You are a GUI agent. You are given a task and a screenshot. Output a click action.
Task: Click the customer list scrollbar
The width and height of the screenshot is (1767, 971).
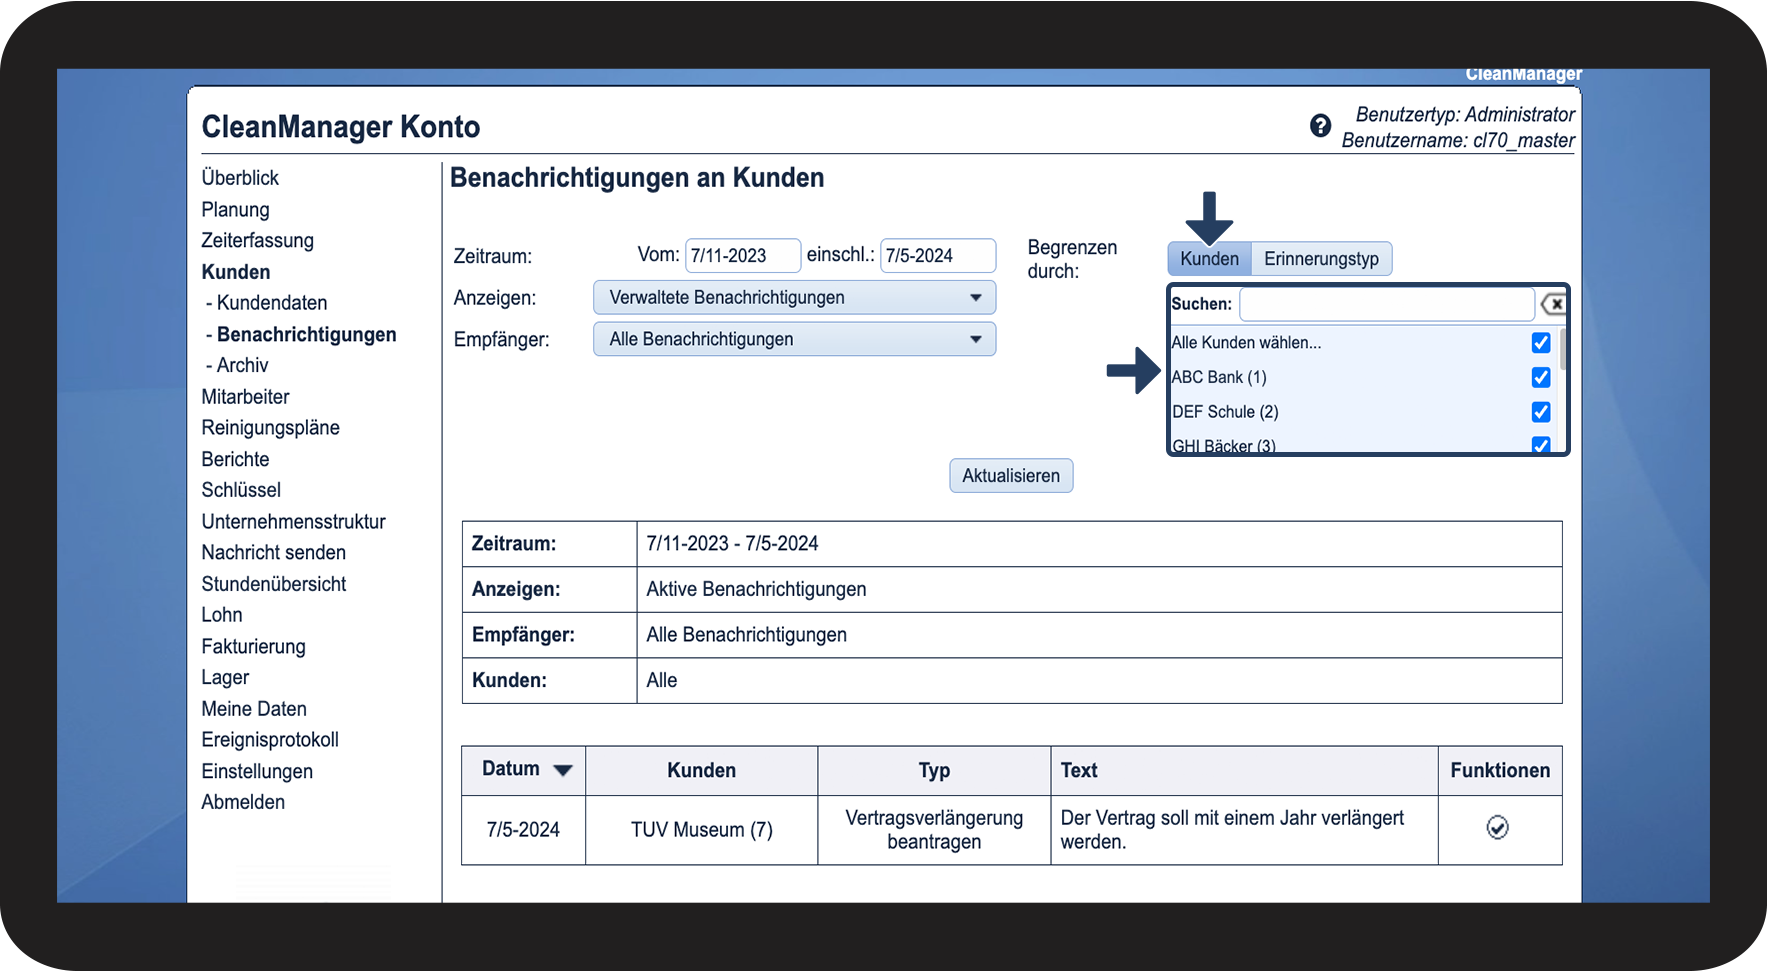pos(1562,350)
